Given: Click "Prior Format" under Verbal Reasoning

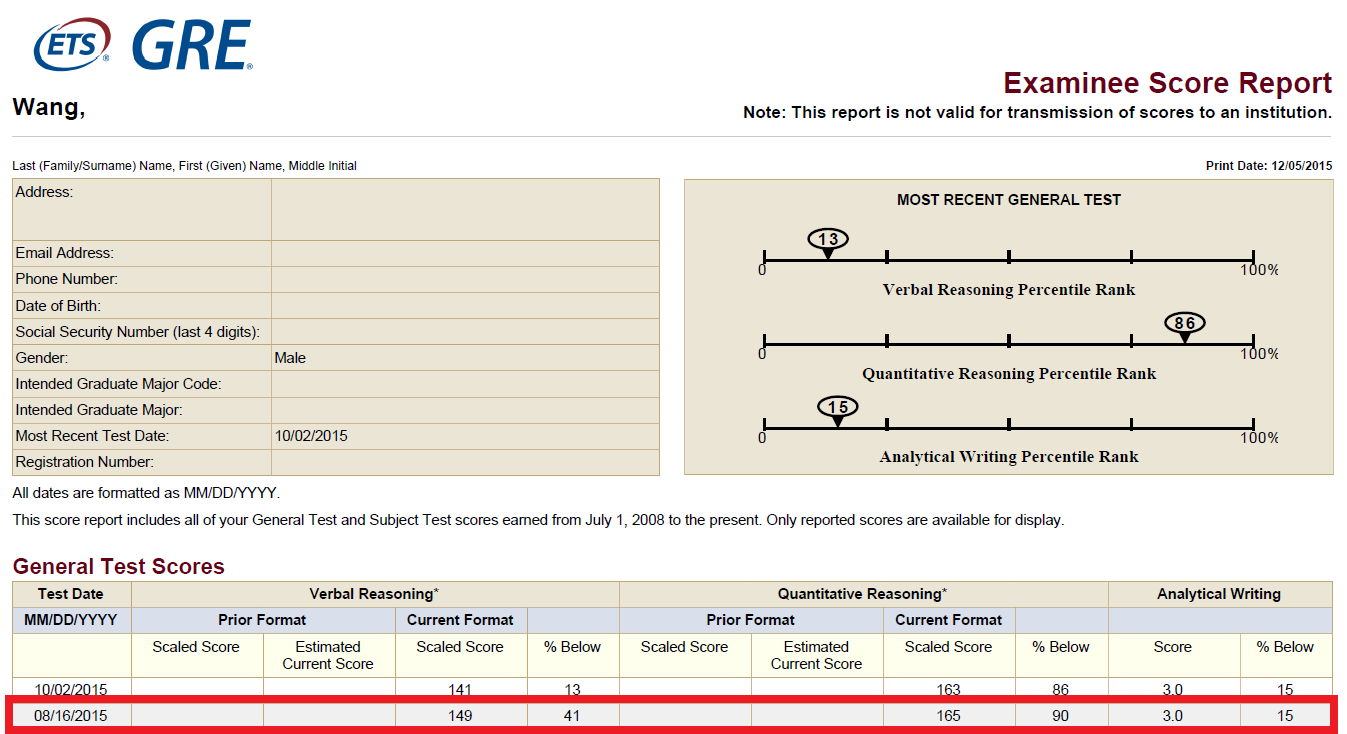Looking at the screenshot, I should pyautogui.click(x=263, y=620).
